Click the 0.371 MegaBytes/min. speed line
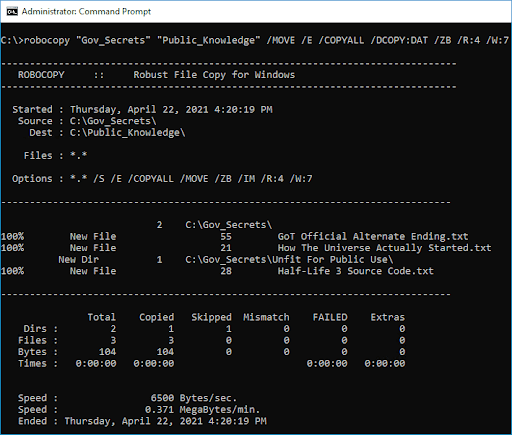 [202, 409]
